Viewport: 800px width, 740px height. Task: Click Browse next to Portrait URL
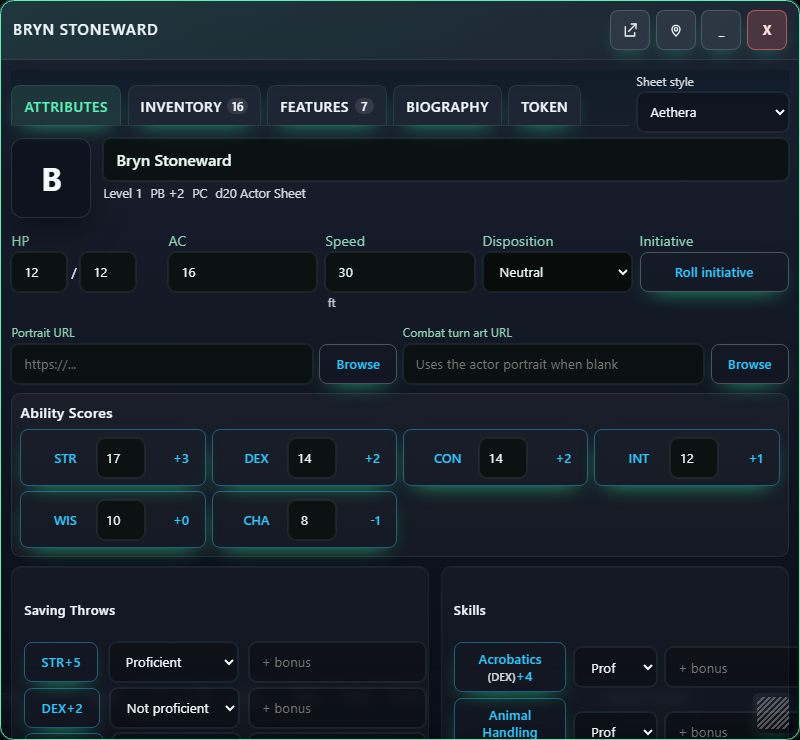358,364
